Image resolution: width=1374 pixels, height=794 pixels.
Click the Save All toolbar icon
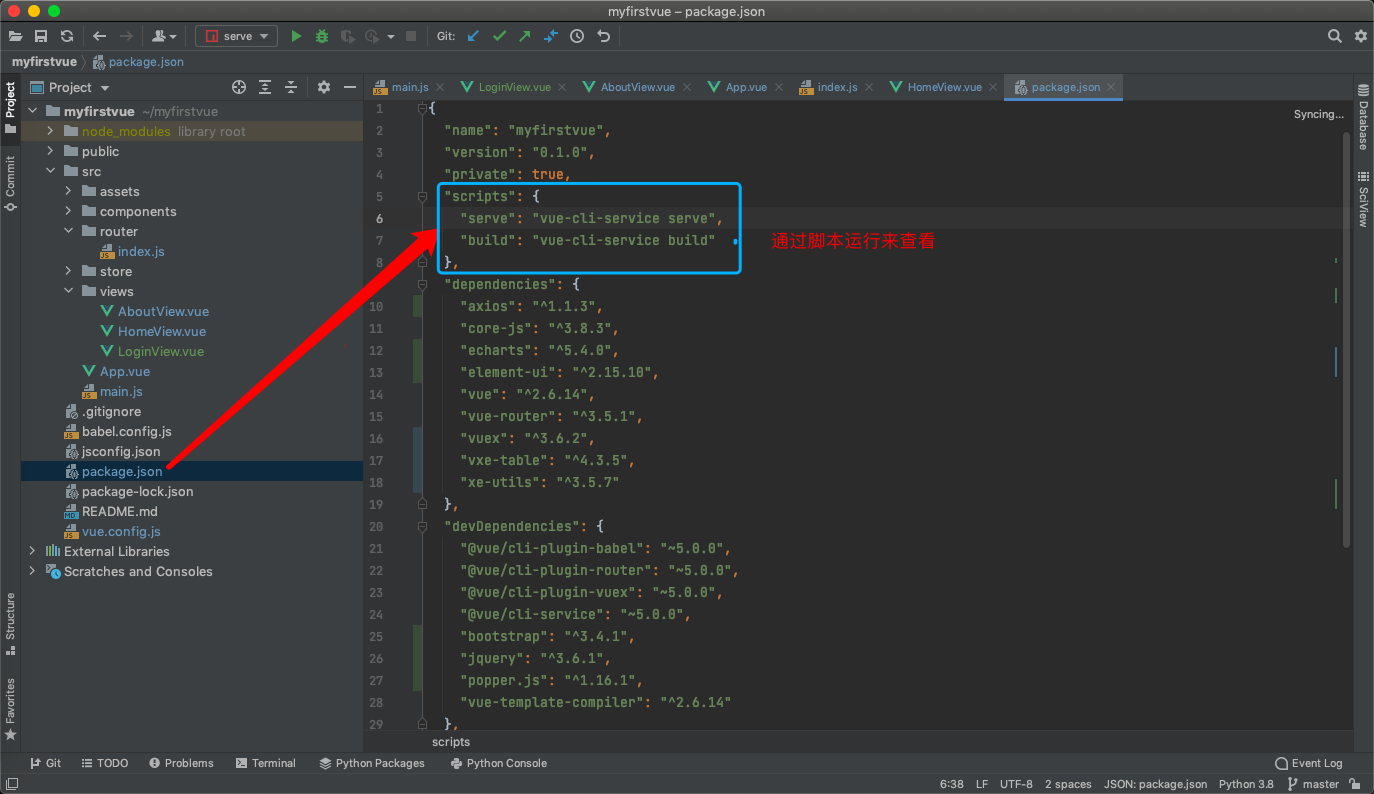coord(41,36)
